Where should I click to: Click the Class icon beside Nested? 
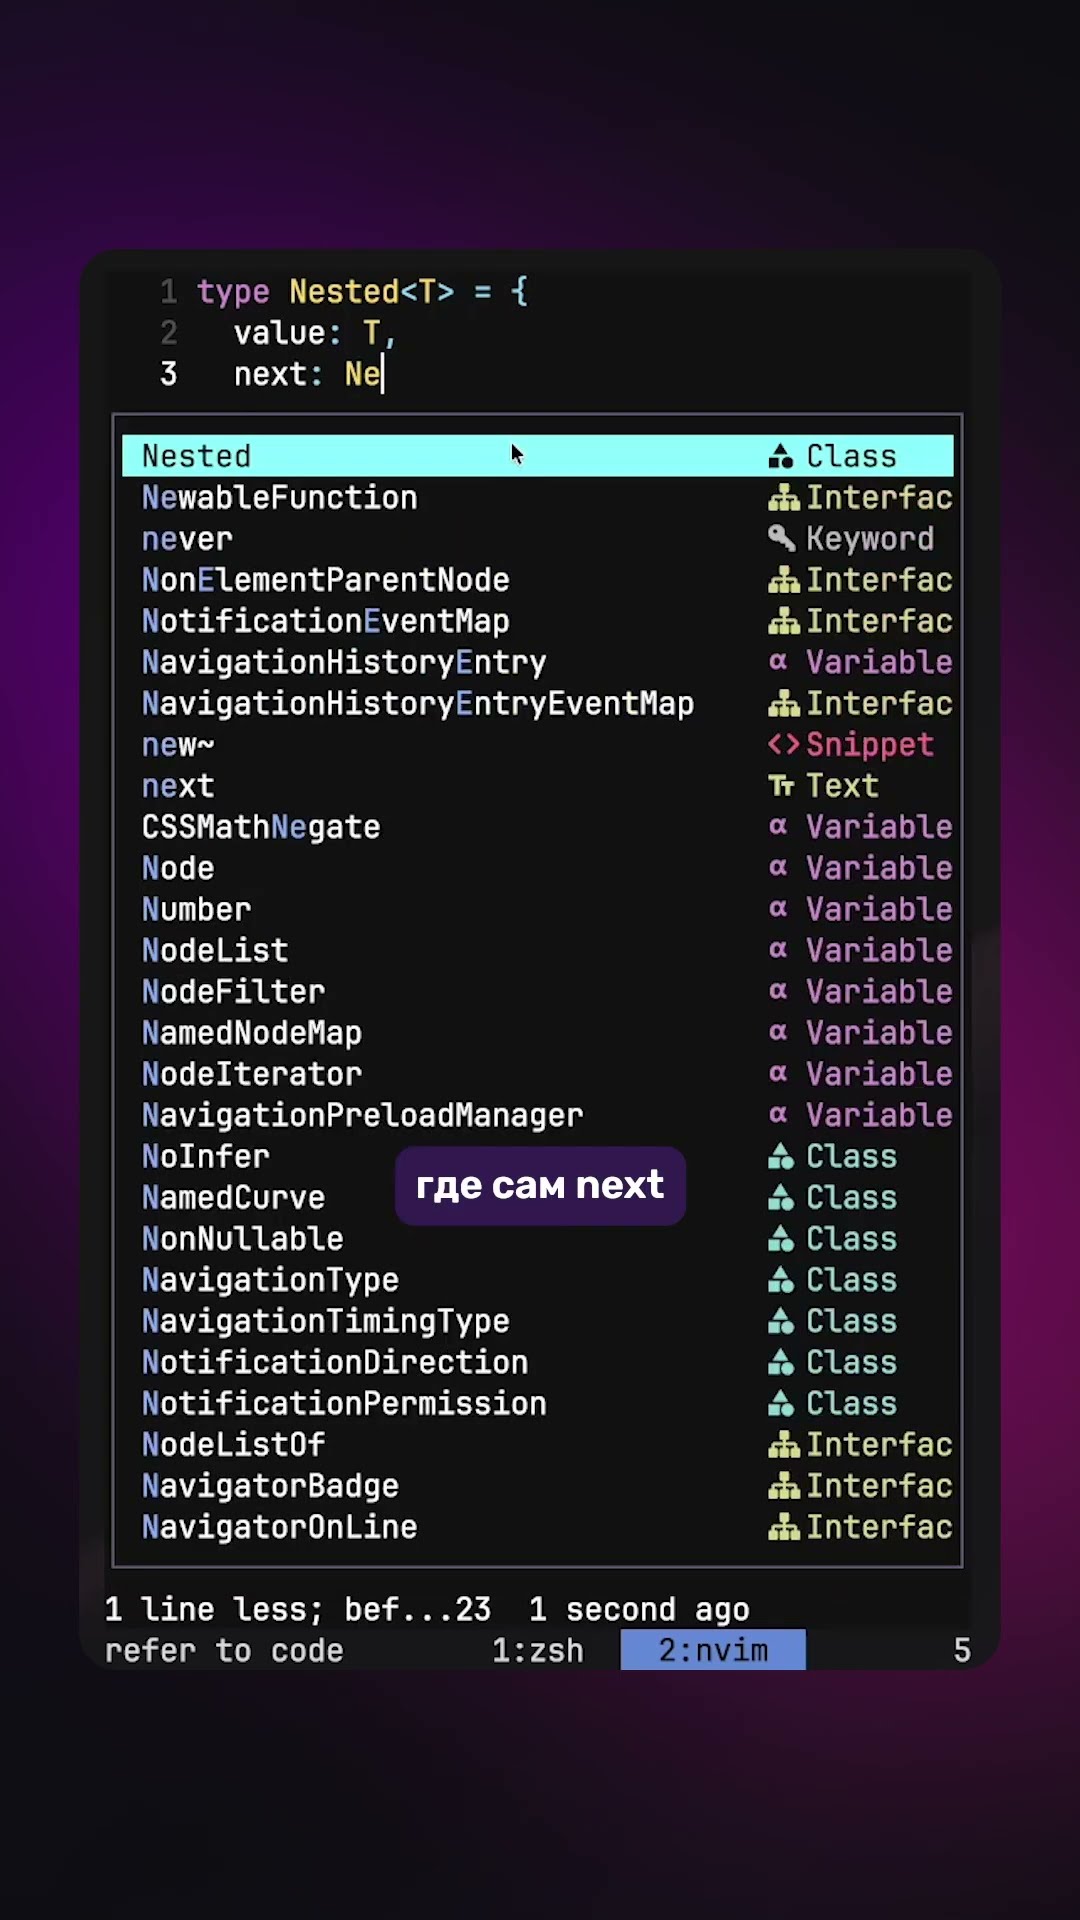click(x=781, y=456)
